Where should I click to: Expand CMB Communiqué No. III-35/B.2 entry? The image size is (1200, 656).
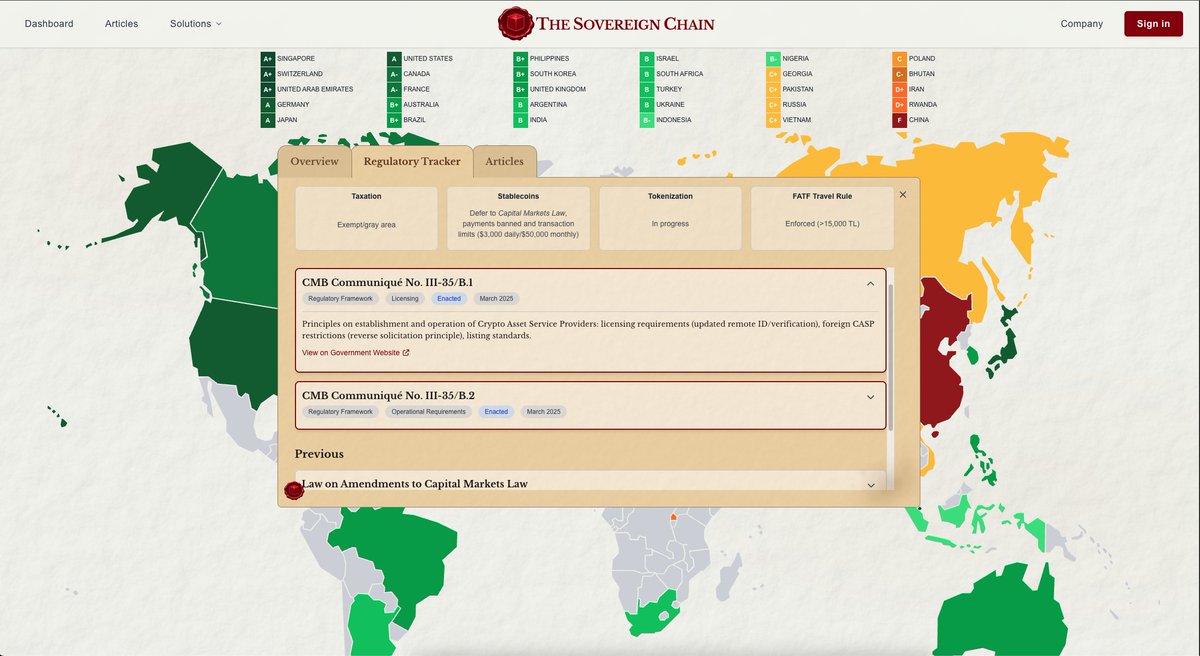[x=870, y=396]
